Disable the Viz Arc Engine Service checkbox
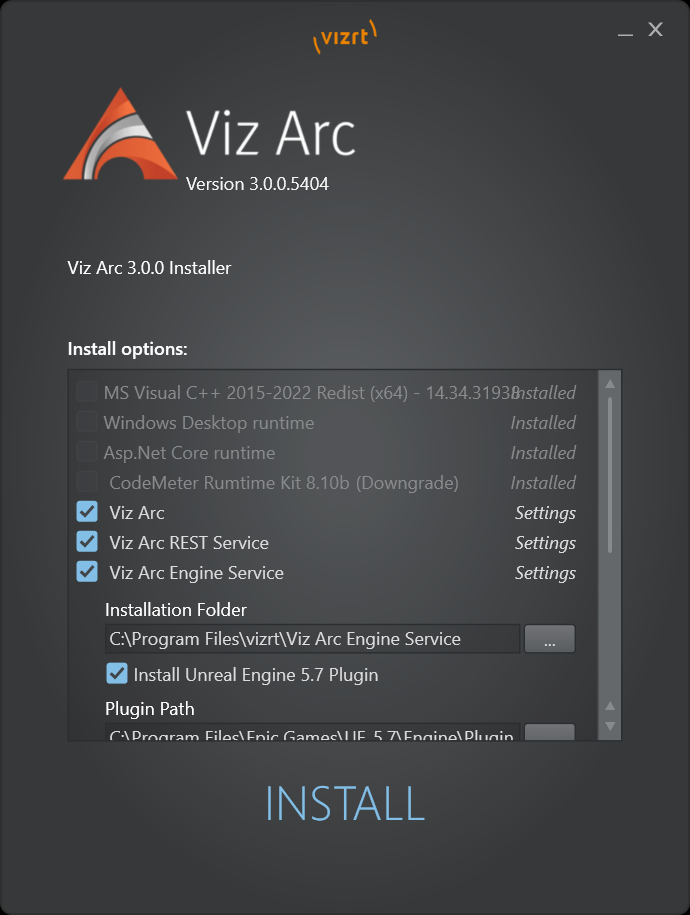The image size is (690, 915). point(87,572)
